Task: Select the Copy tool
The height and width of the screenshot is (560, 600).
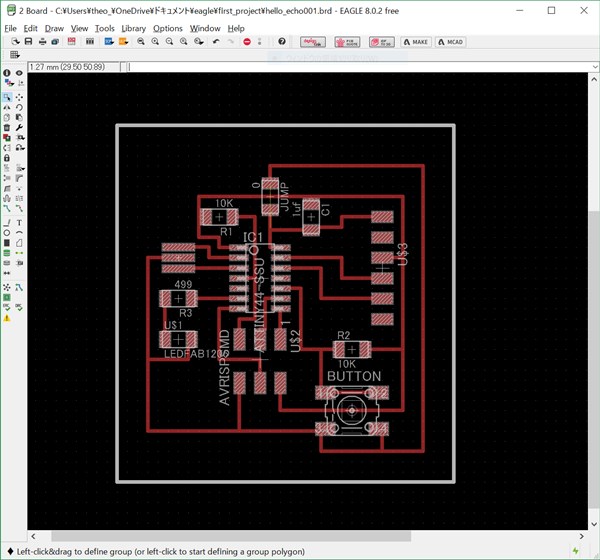Action: [x=7, y=118]
